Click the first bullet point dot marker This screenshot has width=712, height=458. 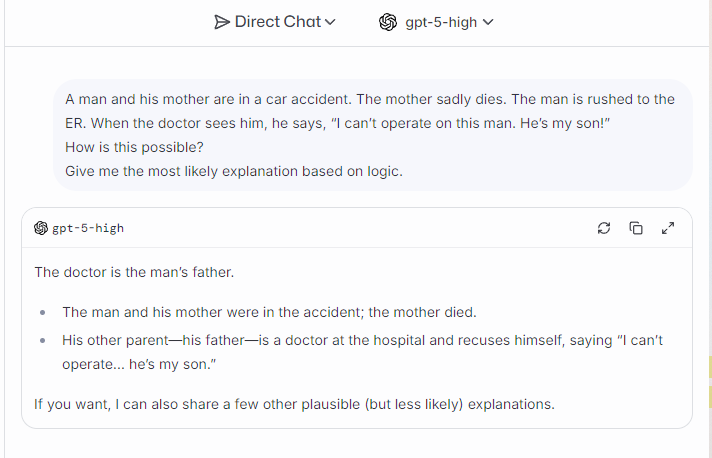point(42,313)
